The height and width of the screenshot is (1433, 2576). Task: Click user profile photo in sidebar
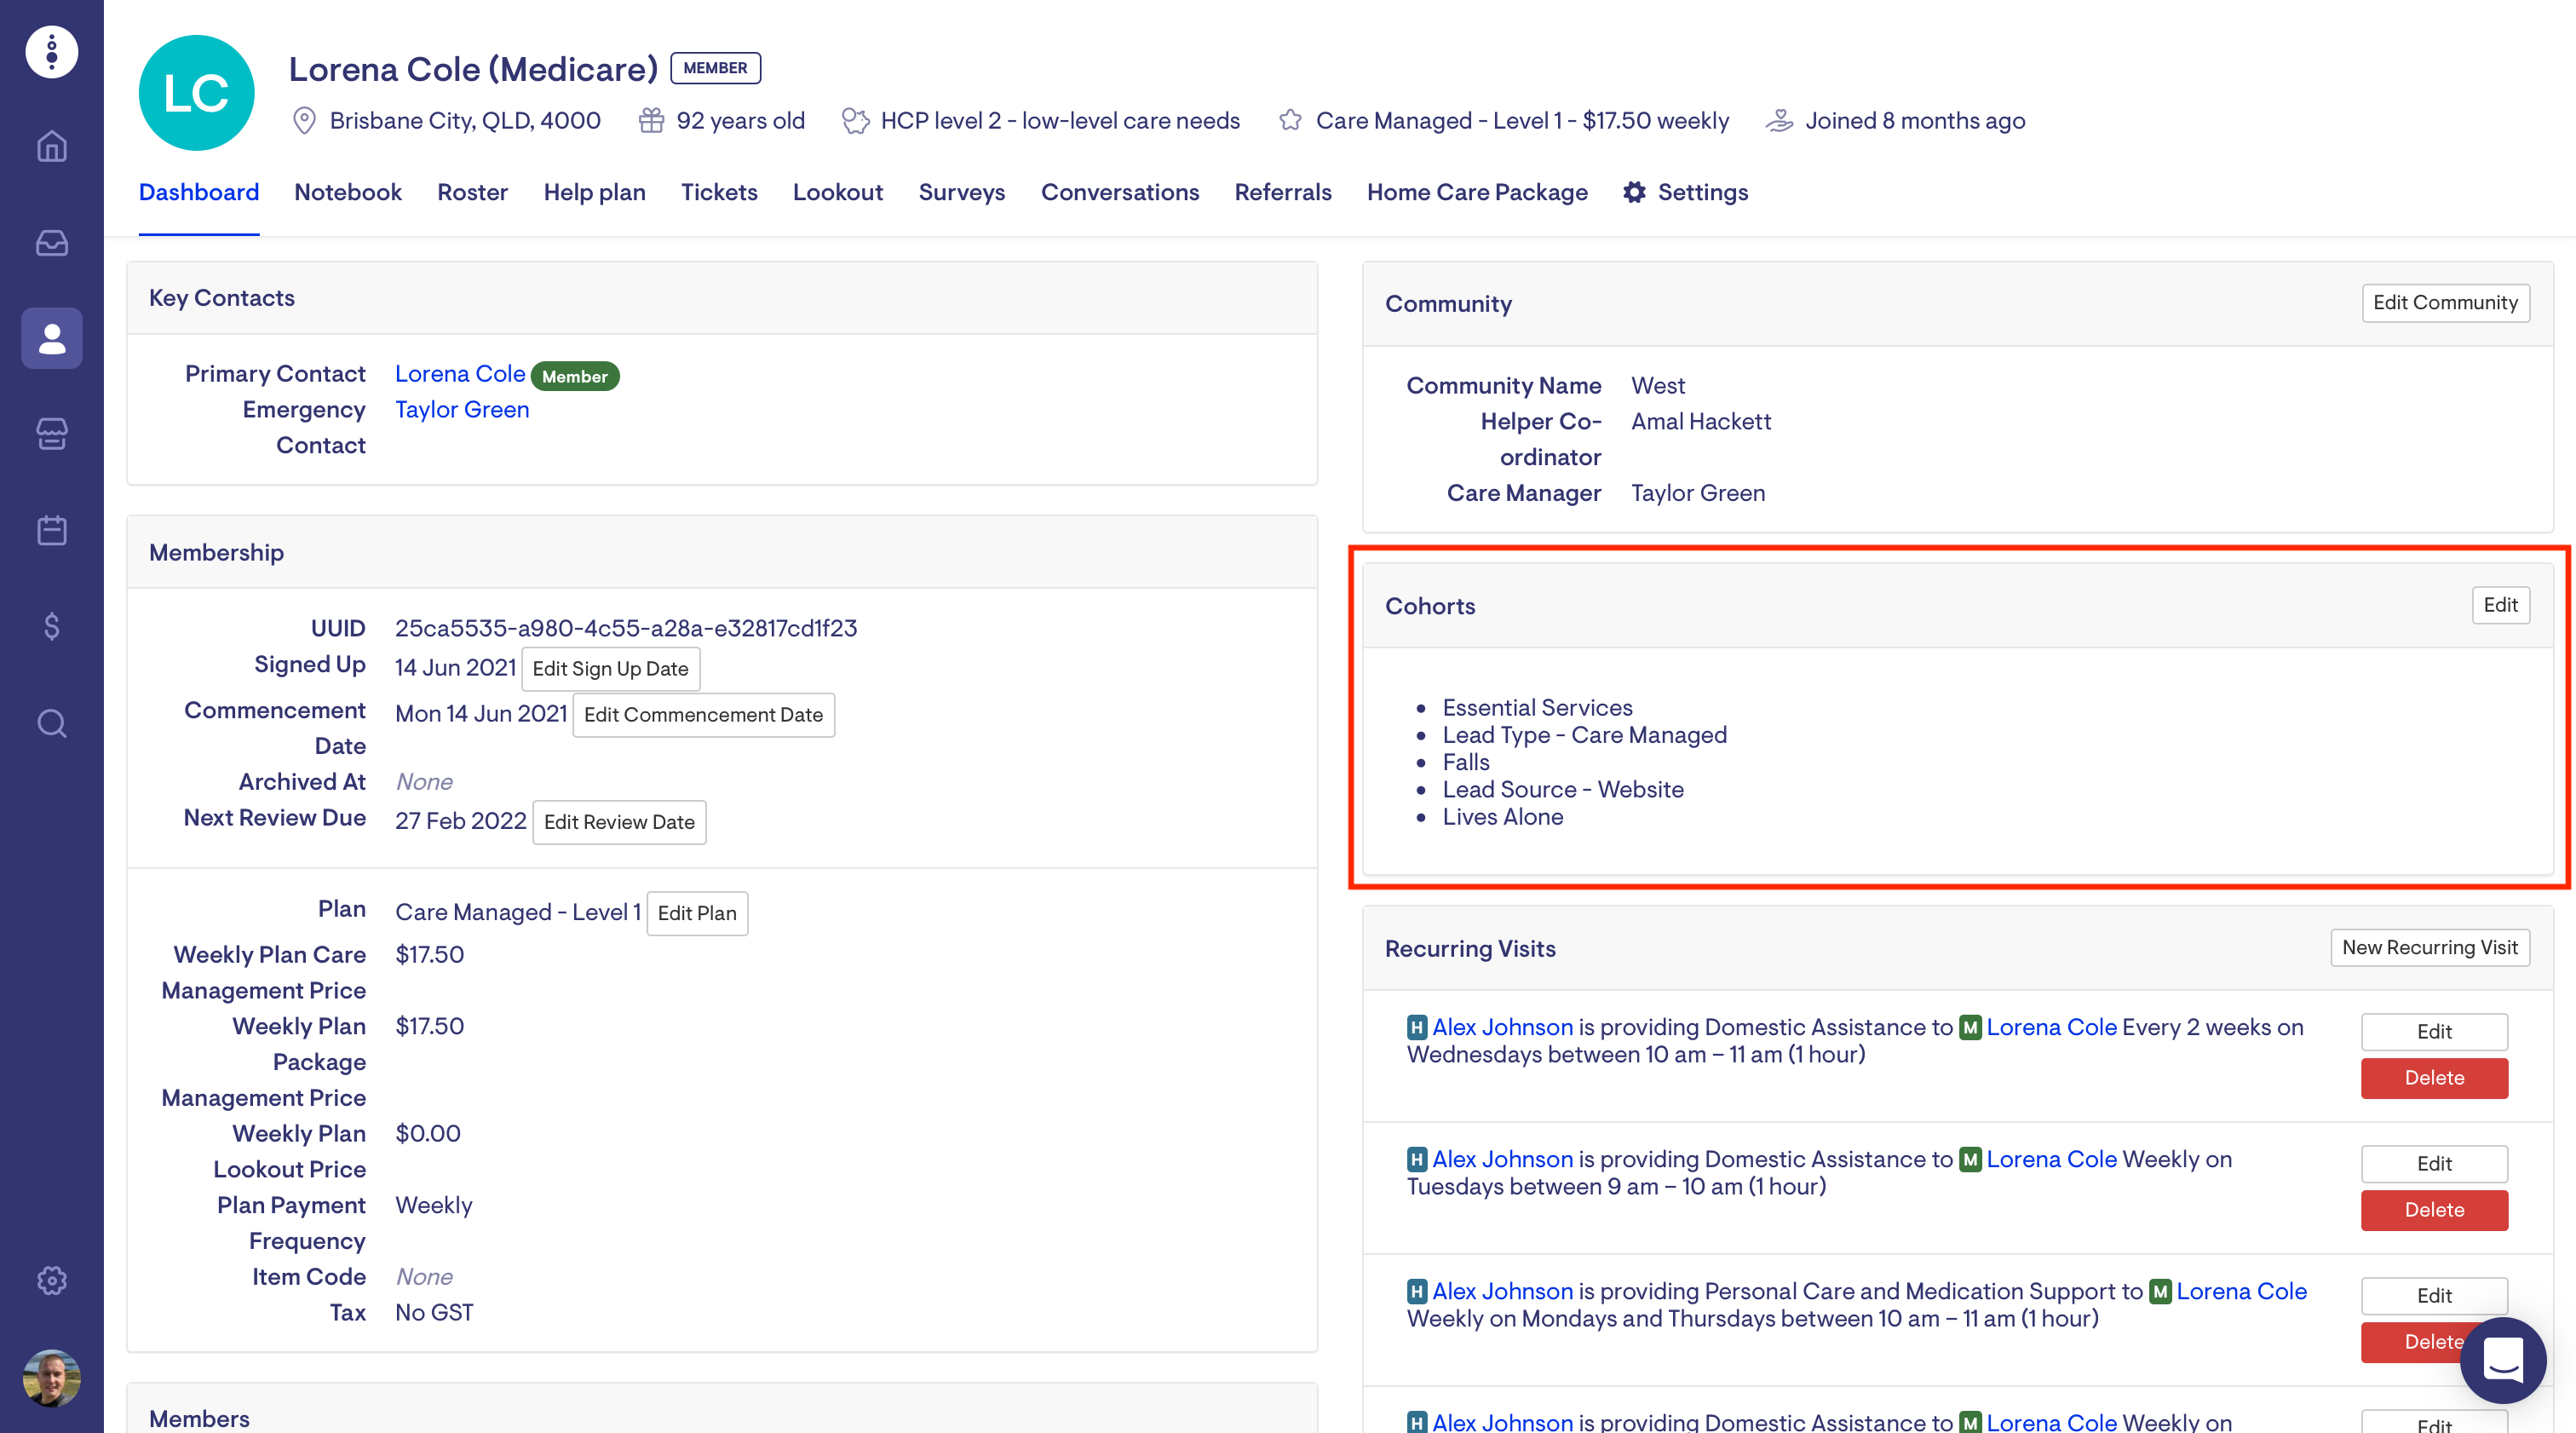pos(52,1377)
